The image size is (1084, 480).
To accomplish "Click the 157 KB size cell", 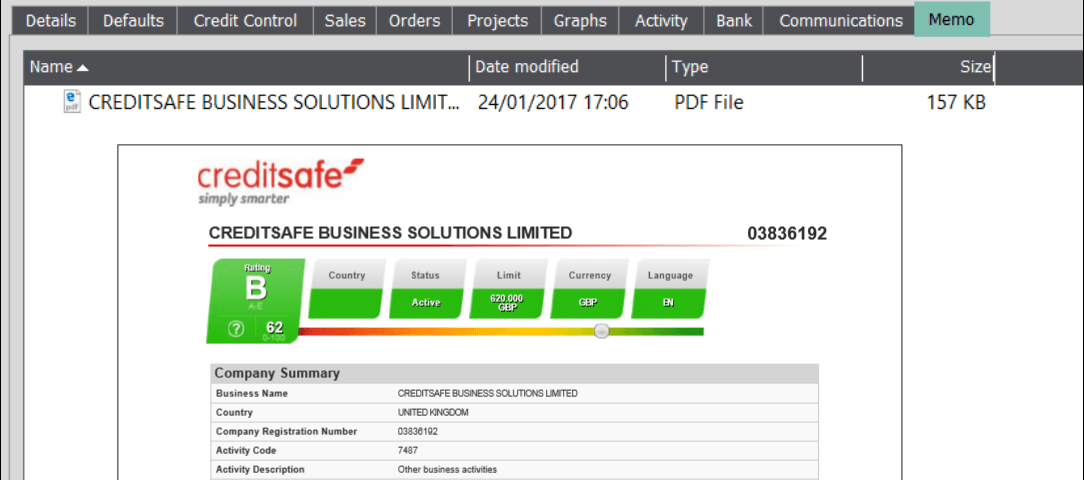I will [x=956, y=103].
